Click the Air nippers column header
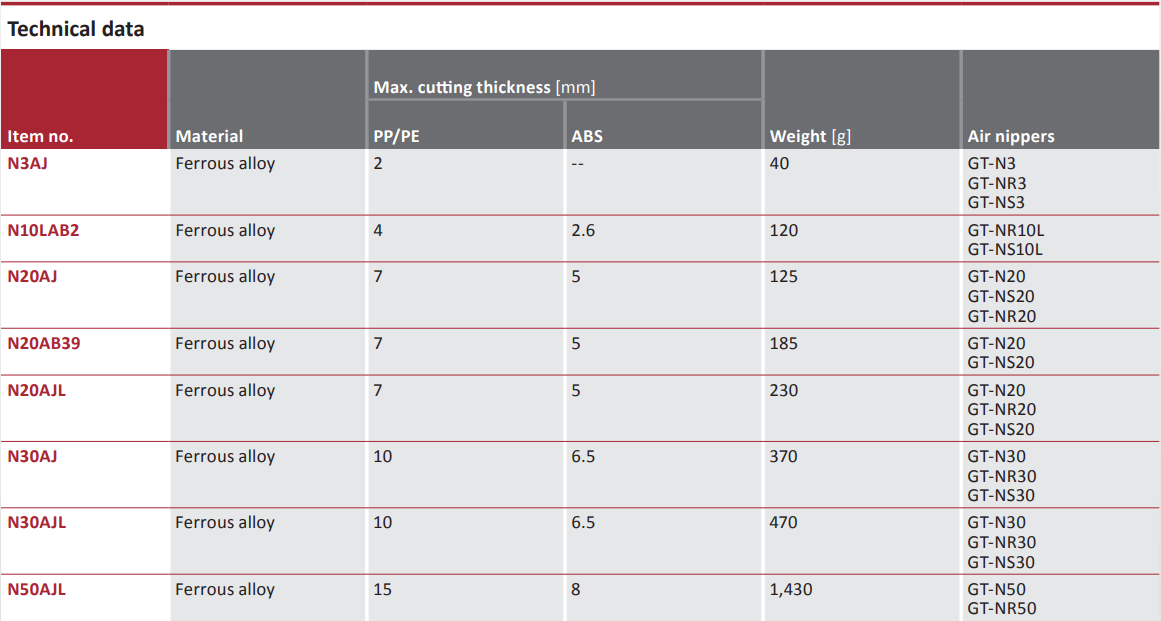The image size is (1161, 621). click(1011, 136)
